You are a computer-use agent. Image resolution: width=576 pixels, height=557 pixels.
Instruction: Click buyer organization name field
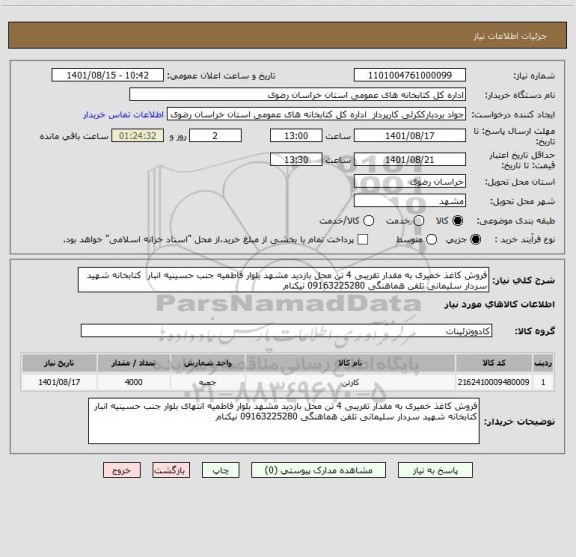pyautogui.click(x=297, y=95)
